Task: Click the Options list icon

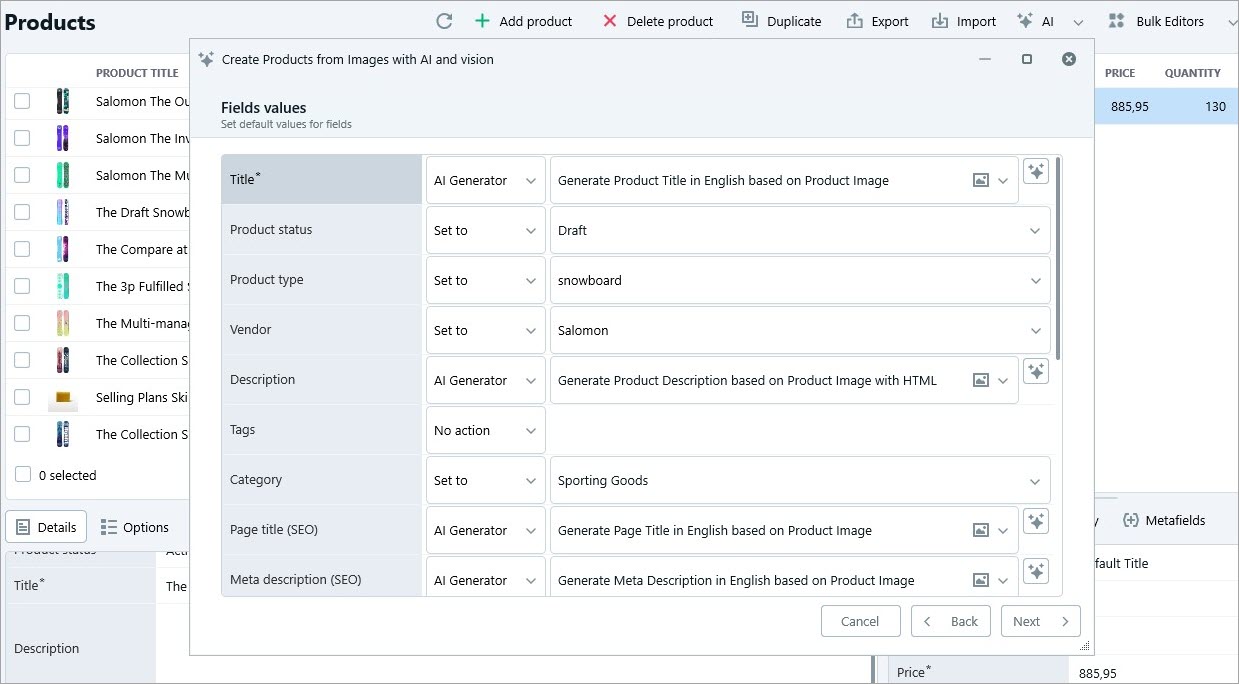Action: 109,527
